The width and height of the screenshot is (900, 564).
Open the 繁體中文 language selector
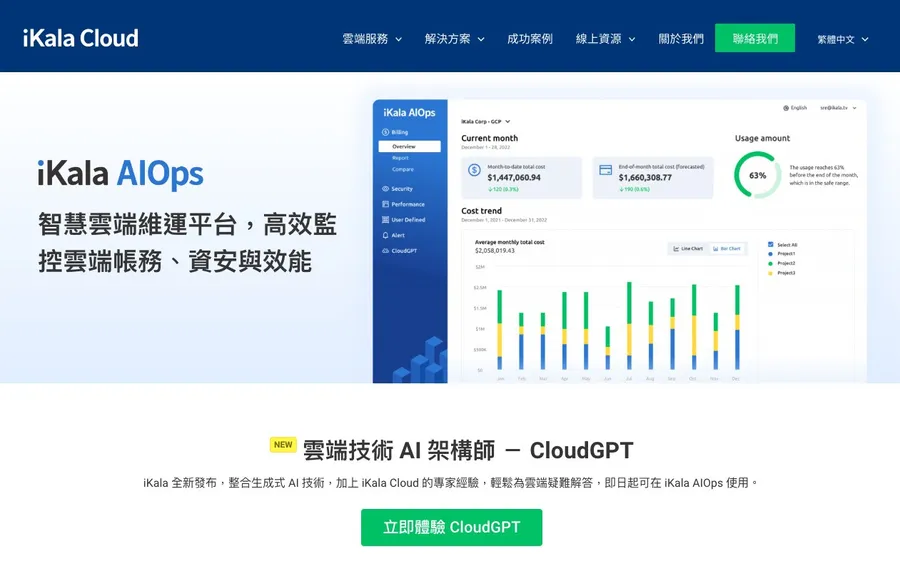point(843,40)
